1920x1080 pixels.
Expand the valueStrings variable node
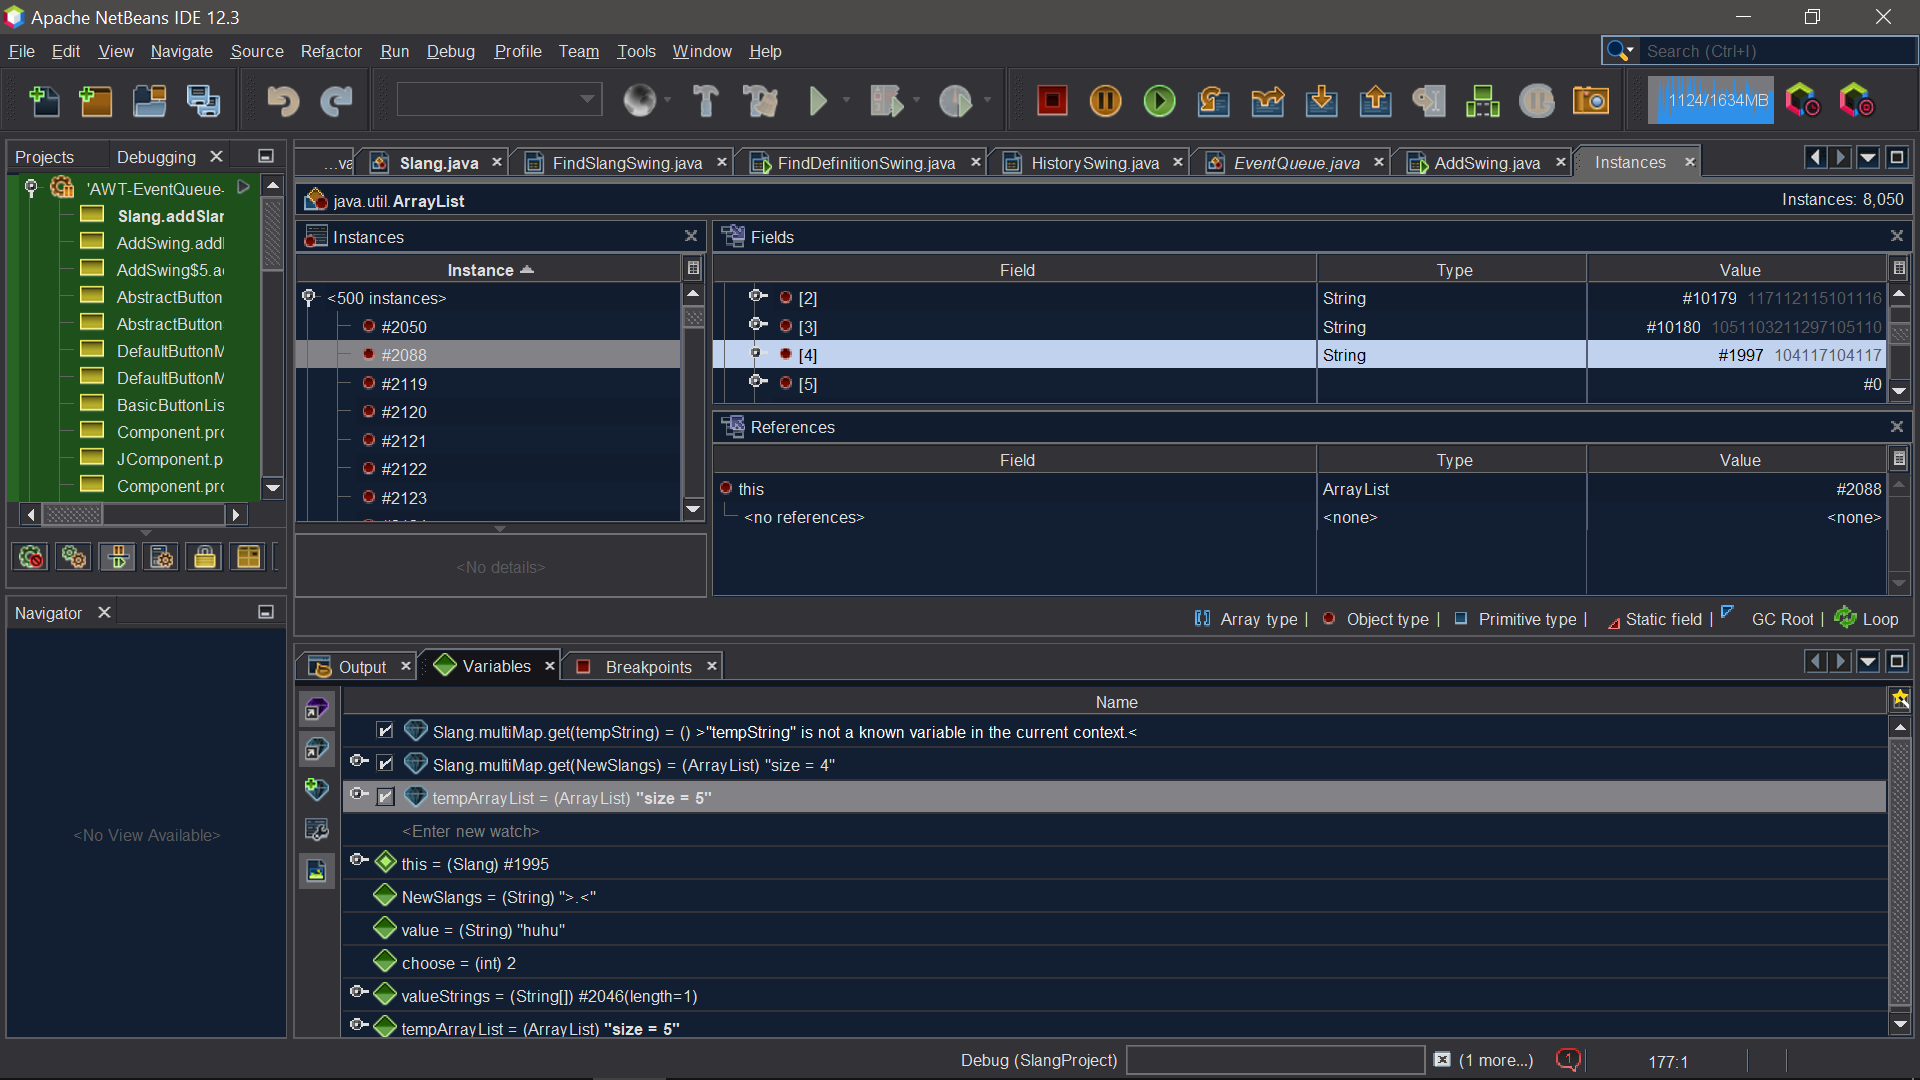(x=358, y=993)
